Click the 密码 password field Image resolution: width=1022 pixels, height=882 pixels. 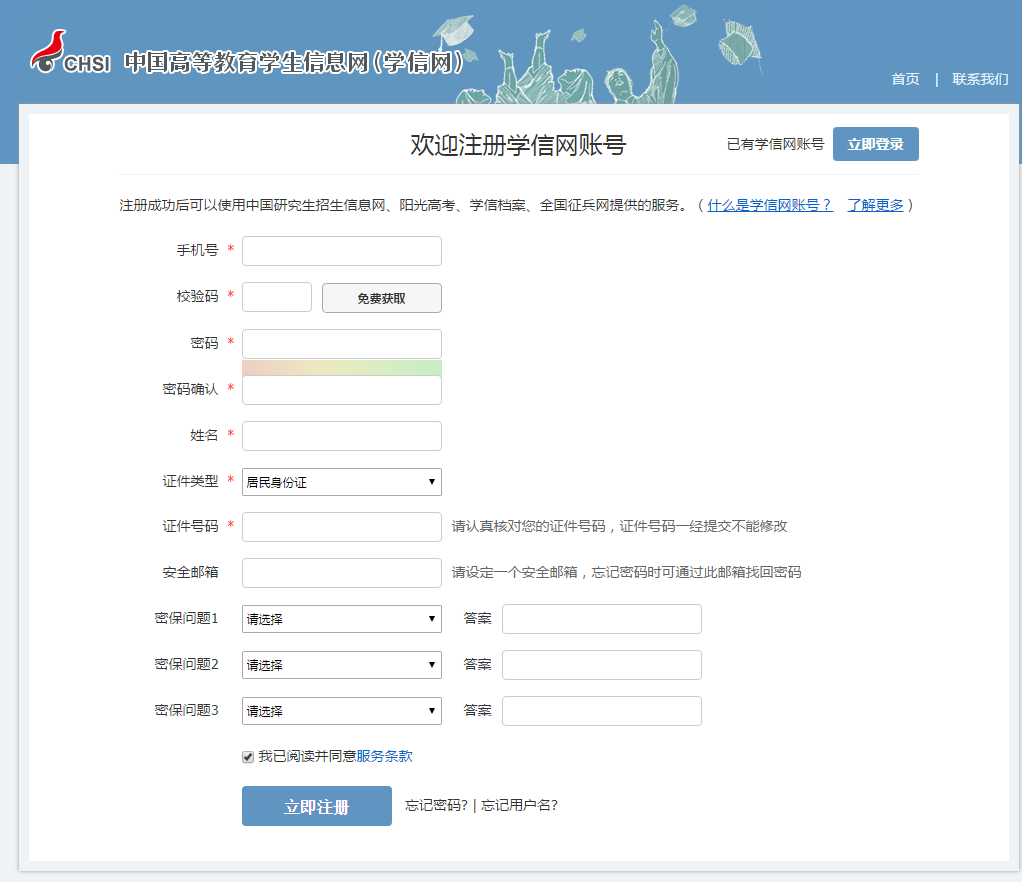pos(341,343)
